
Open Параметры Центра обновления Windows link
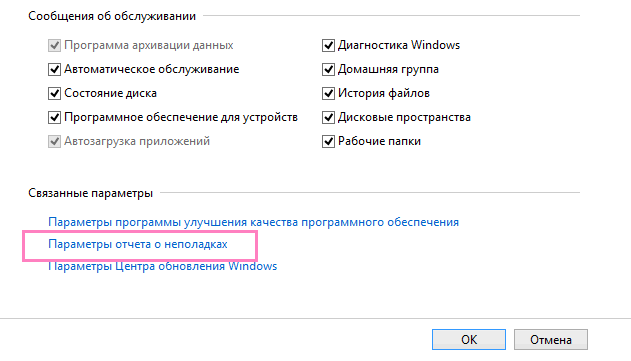click(163, 266)
